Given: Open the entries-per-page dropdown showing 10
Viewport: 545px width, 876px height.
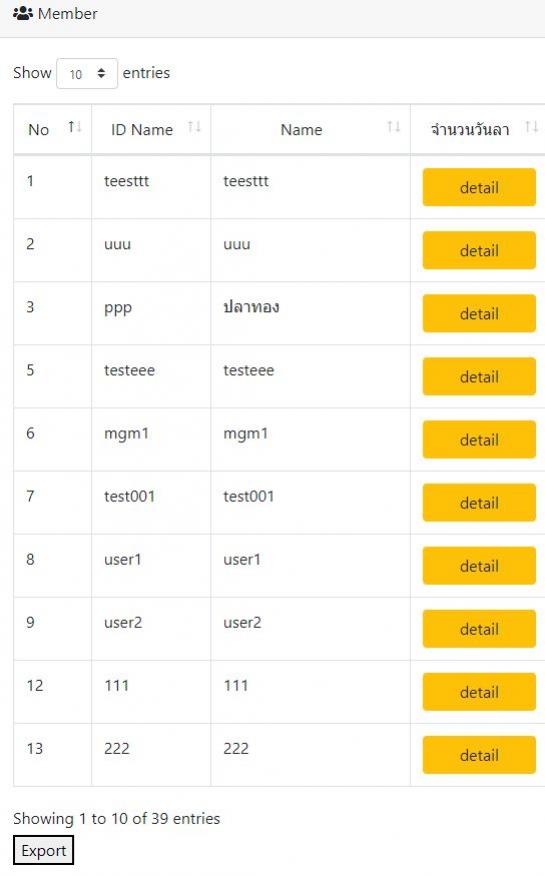Looking at the screenshot, I should tap(87, 73).
